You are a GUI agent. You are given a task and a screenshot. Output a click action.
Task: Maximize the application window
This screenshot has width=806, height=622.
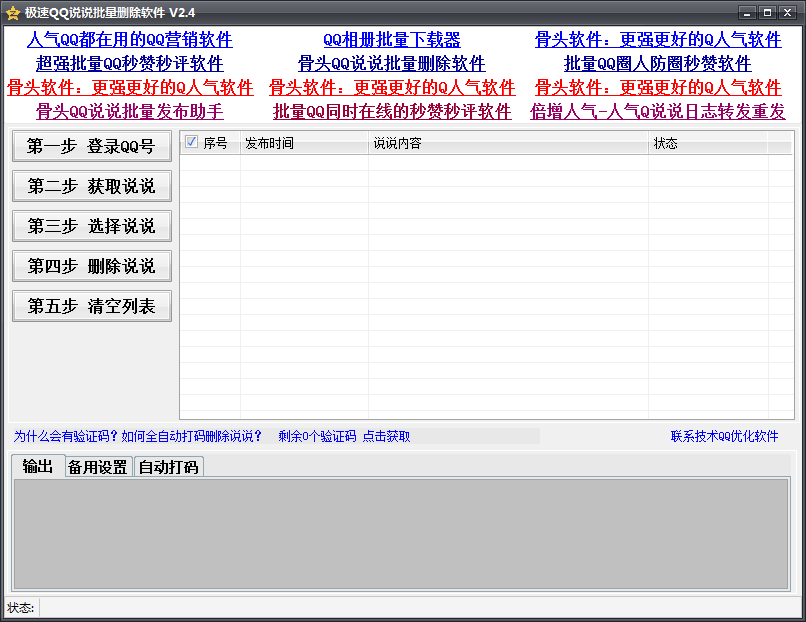[767, 12]
